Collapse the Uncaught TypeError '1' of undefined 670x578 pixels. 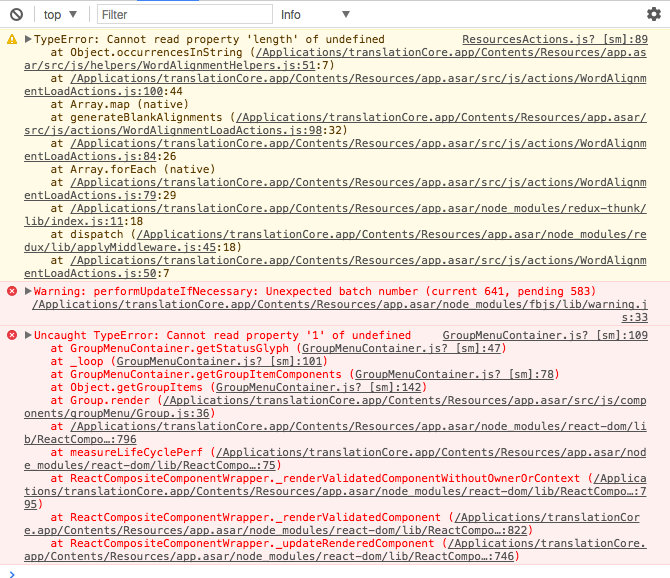(28, 335)
